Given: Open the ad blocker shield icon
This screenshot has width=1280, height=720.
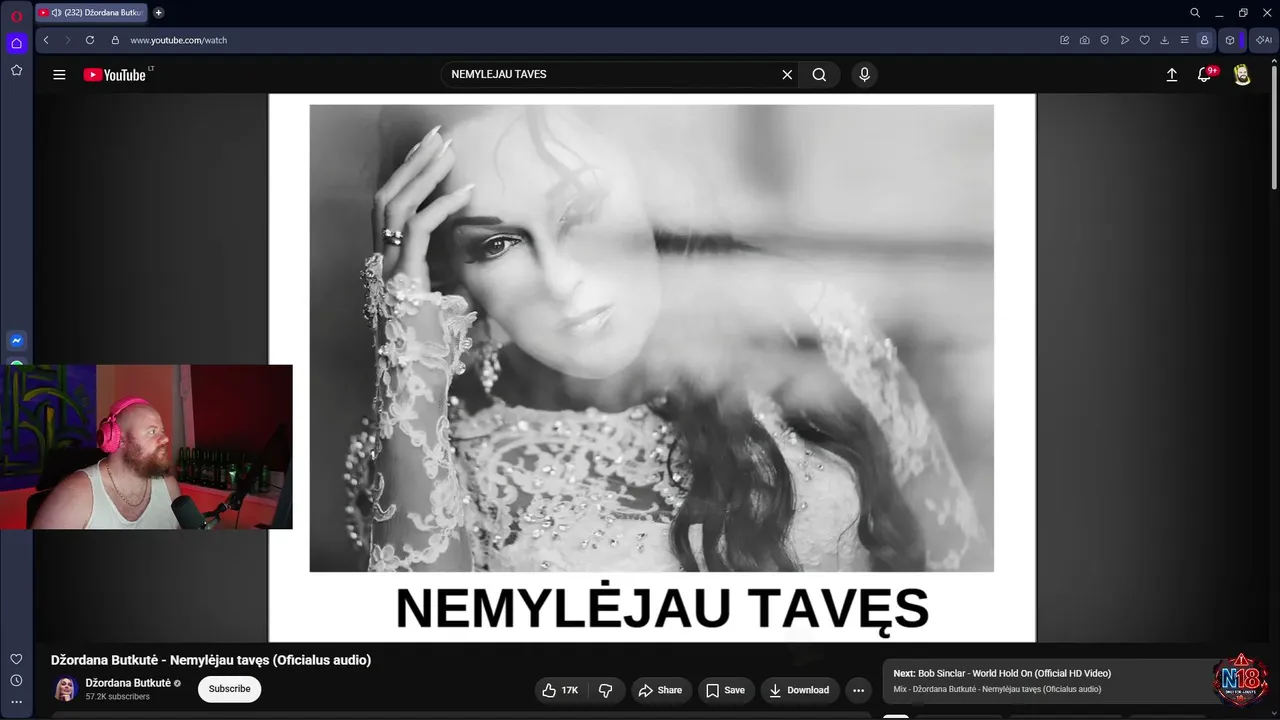Looking at the screenshot, I should pos(1104,40).
